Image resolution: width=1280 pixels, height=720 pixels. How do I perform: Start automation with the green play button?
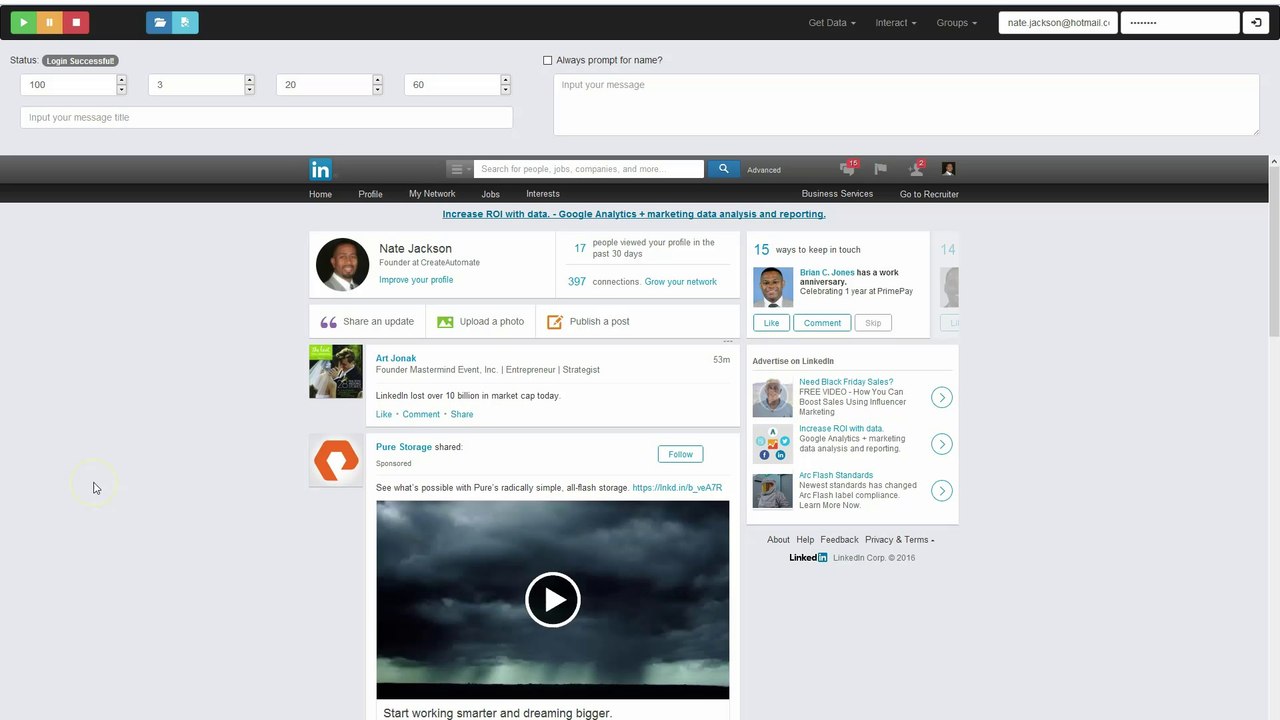23,22
